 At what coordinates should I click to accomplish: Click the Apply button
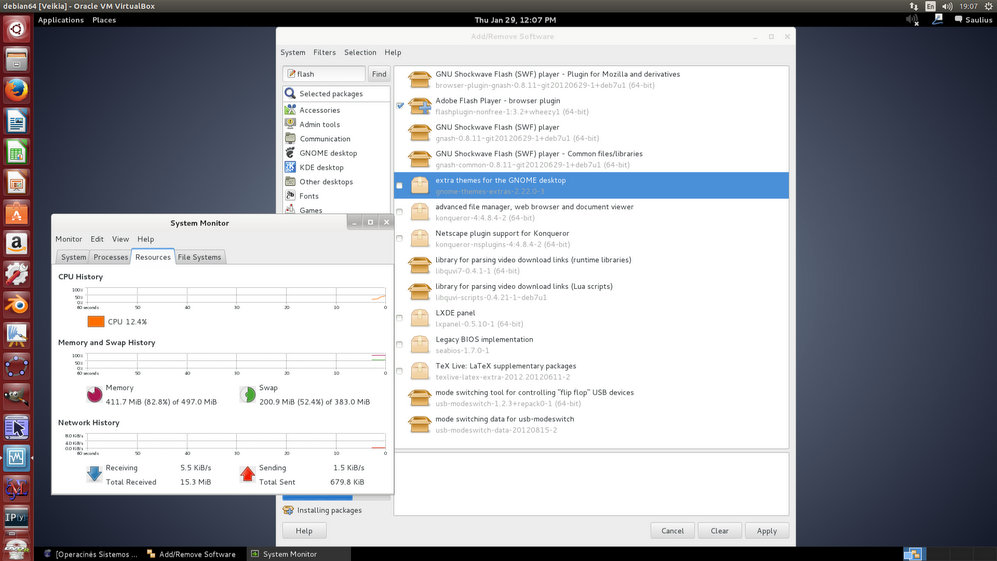pos(766,531)
